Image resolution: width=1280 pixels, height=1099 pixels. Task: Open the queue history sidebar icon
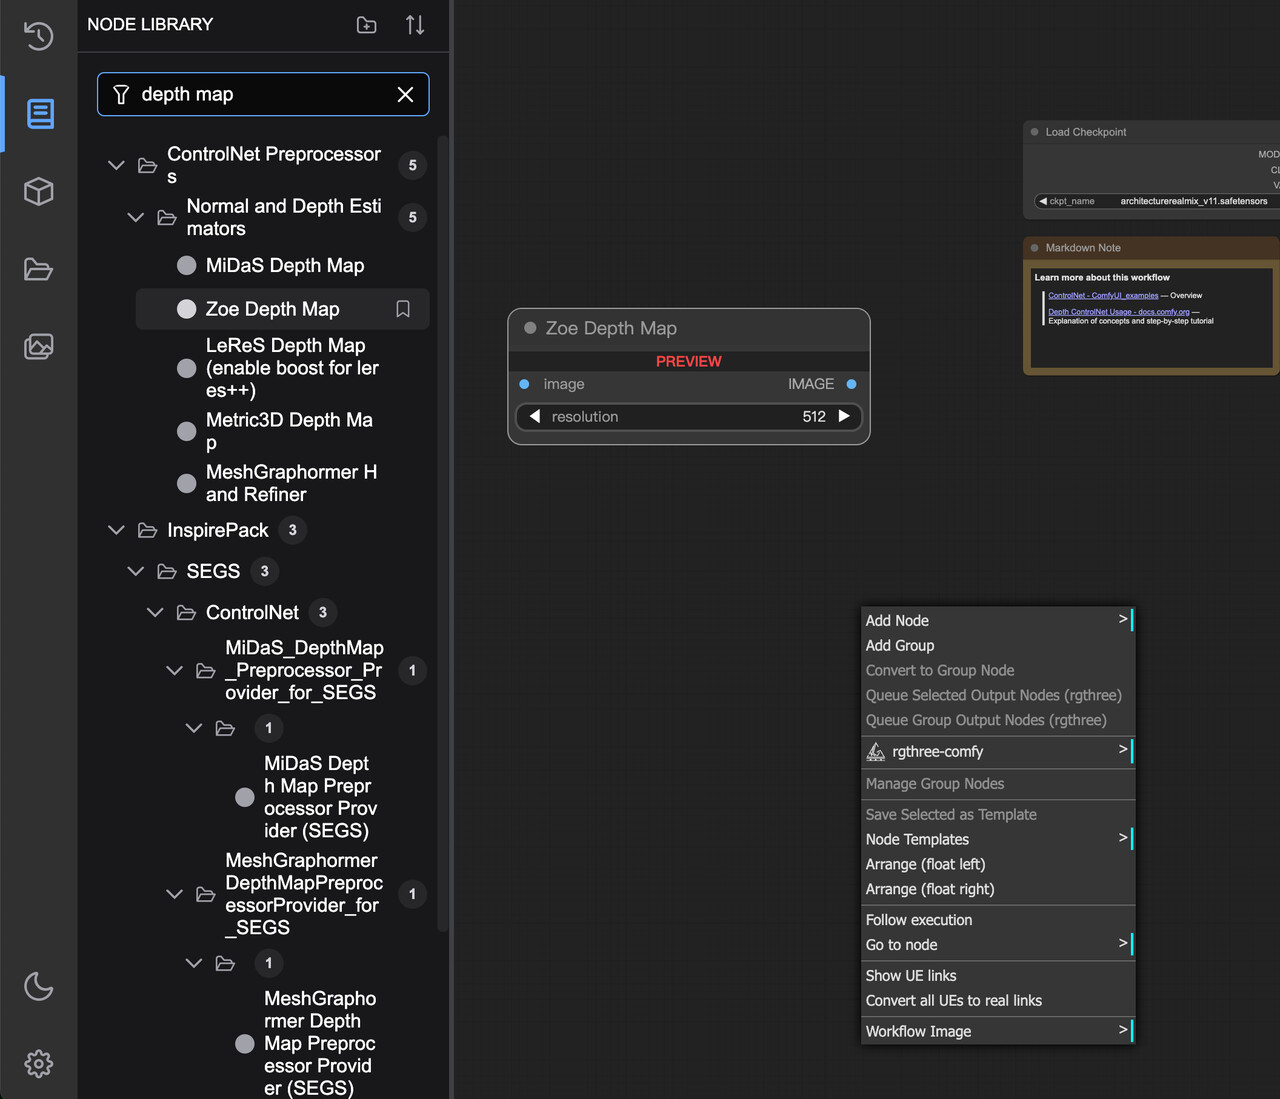[x=38, y=36]
